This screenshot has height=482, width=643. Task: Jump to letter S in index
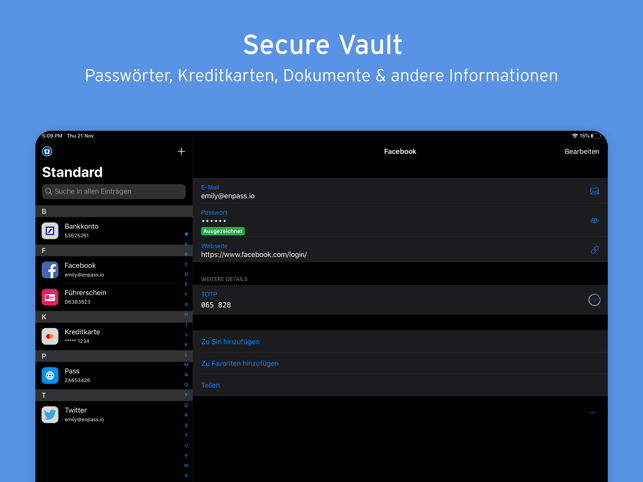(186, 425)
